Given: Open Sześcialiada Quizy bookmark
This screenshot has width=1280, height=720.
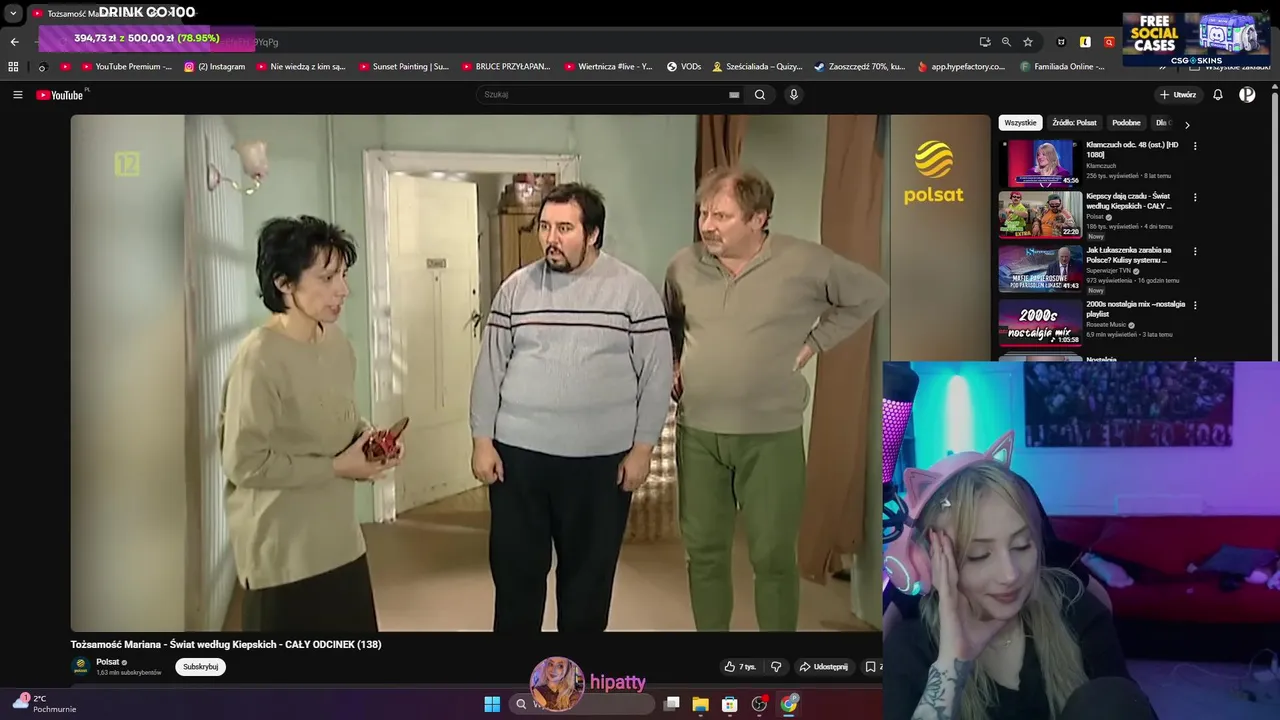Looking at the screenshot, I should coord(757,67).
